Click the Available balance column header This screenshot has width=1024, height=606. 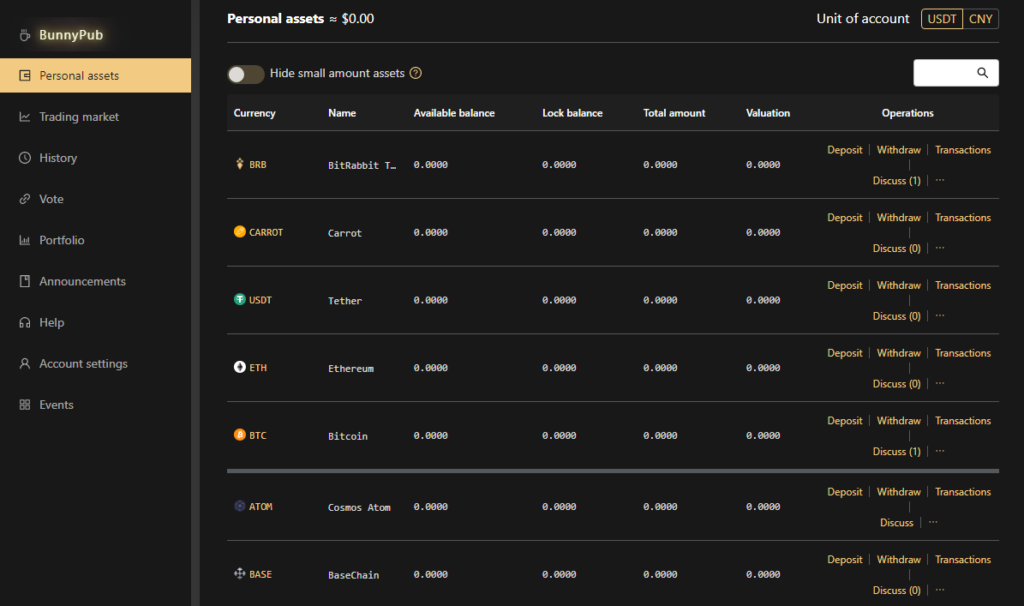454,113
